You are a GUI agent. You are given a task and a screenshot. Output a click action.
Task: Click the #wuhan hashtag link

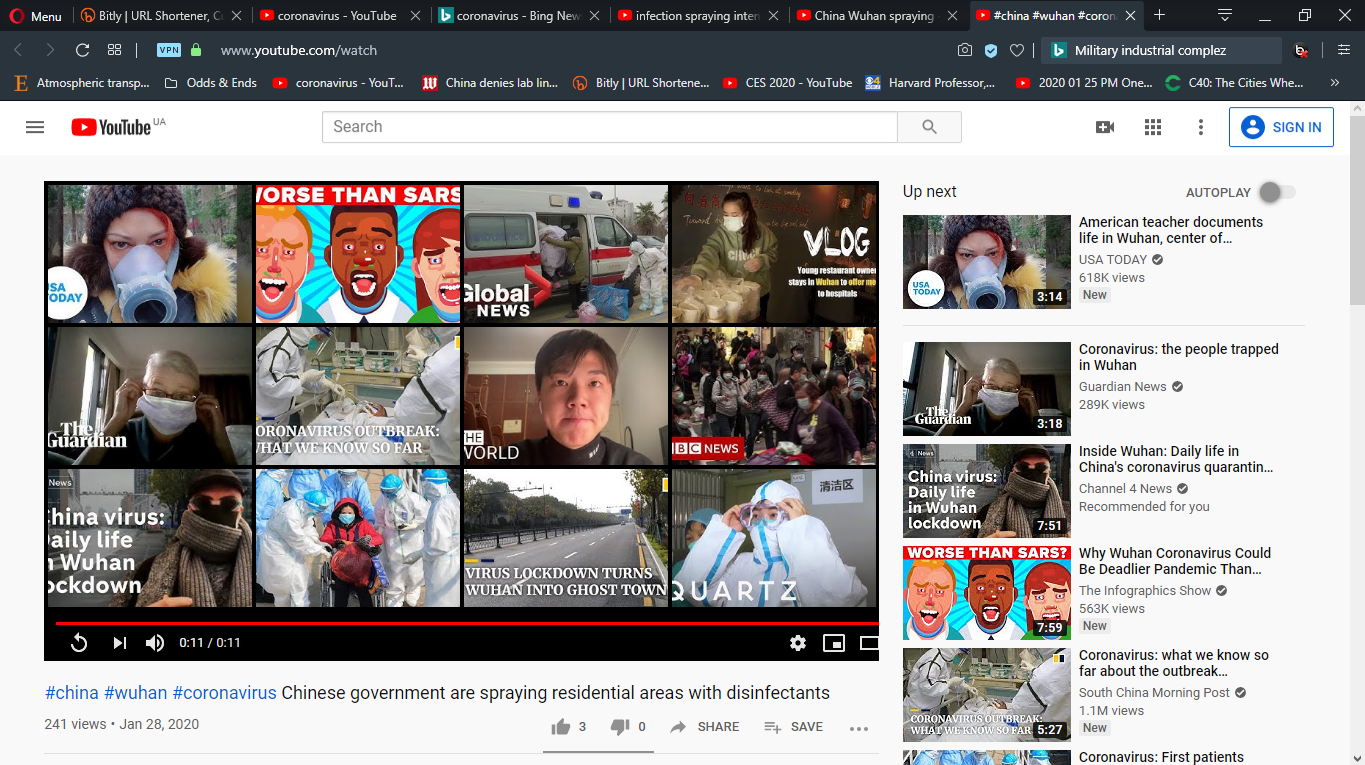135,693
